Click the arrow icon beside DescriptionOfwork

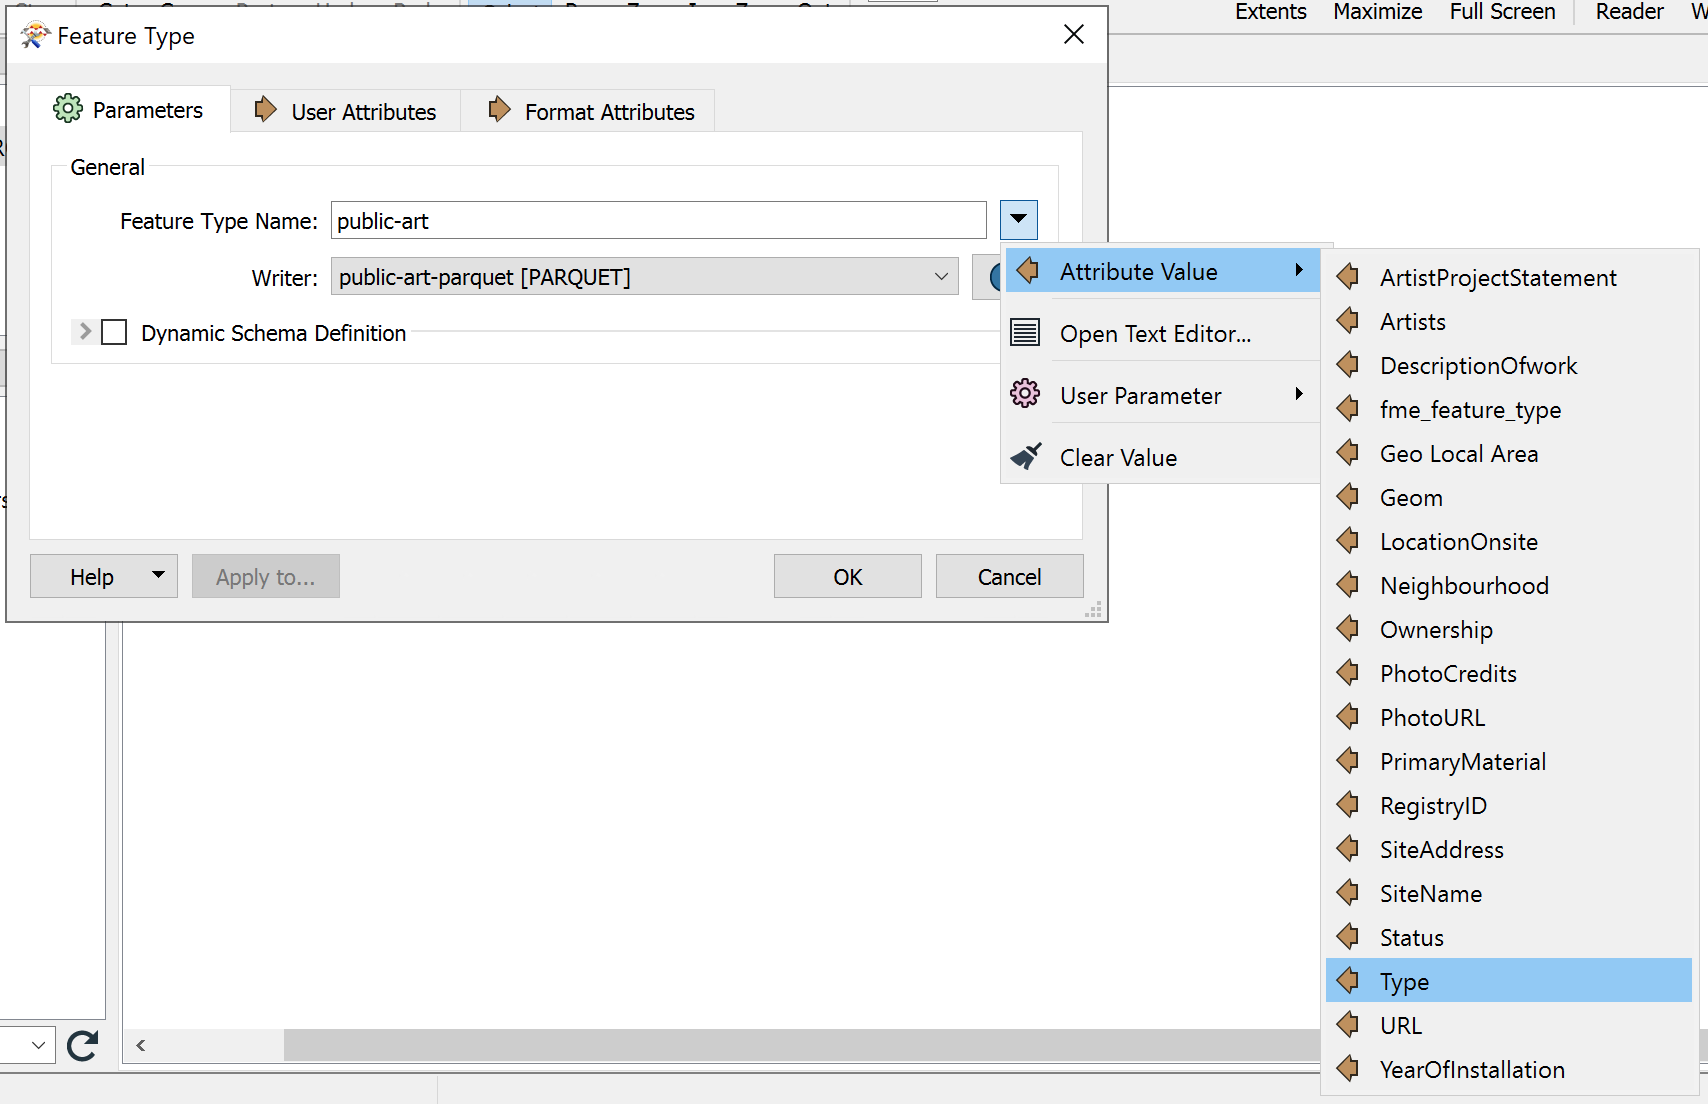click(1348, 364)
